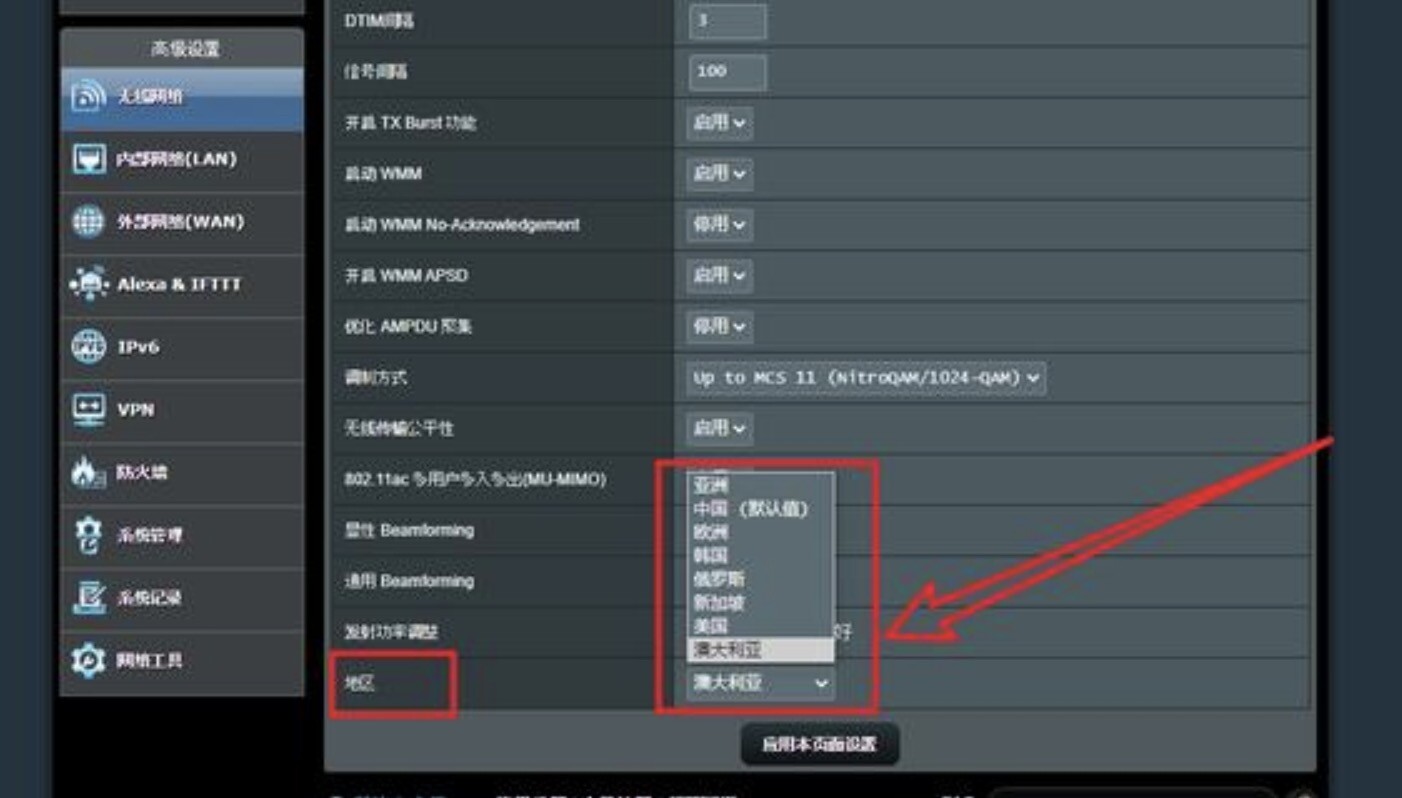
Task: Open the 开启 TX Burst 功能 dropdown
Action: pyautogui.click(x=718, y=123)
